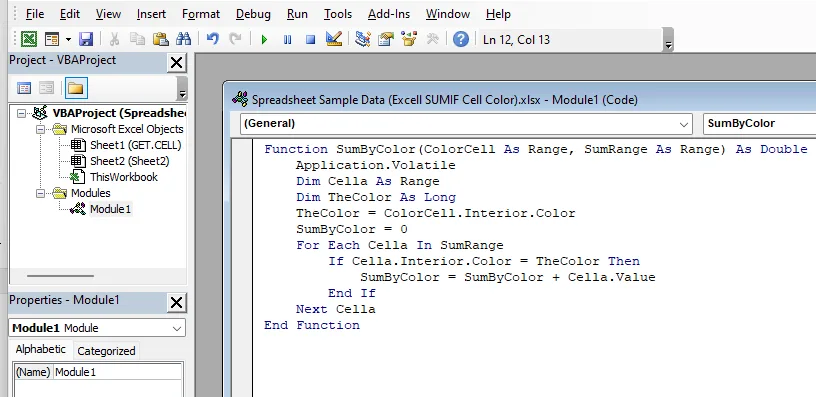Open Visual Basic Help question mark icon
This screenshot has width=816, height=397.
[461, 40]
